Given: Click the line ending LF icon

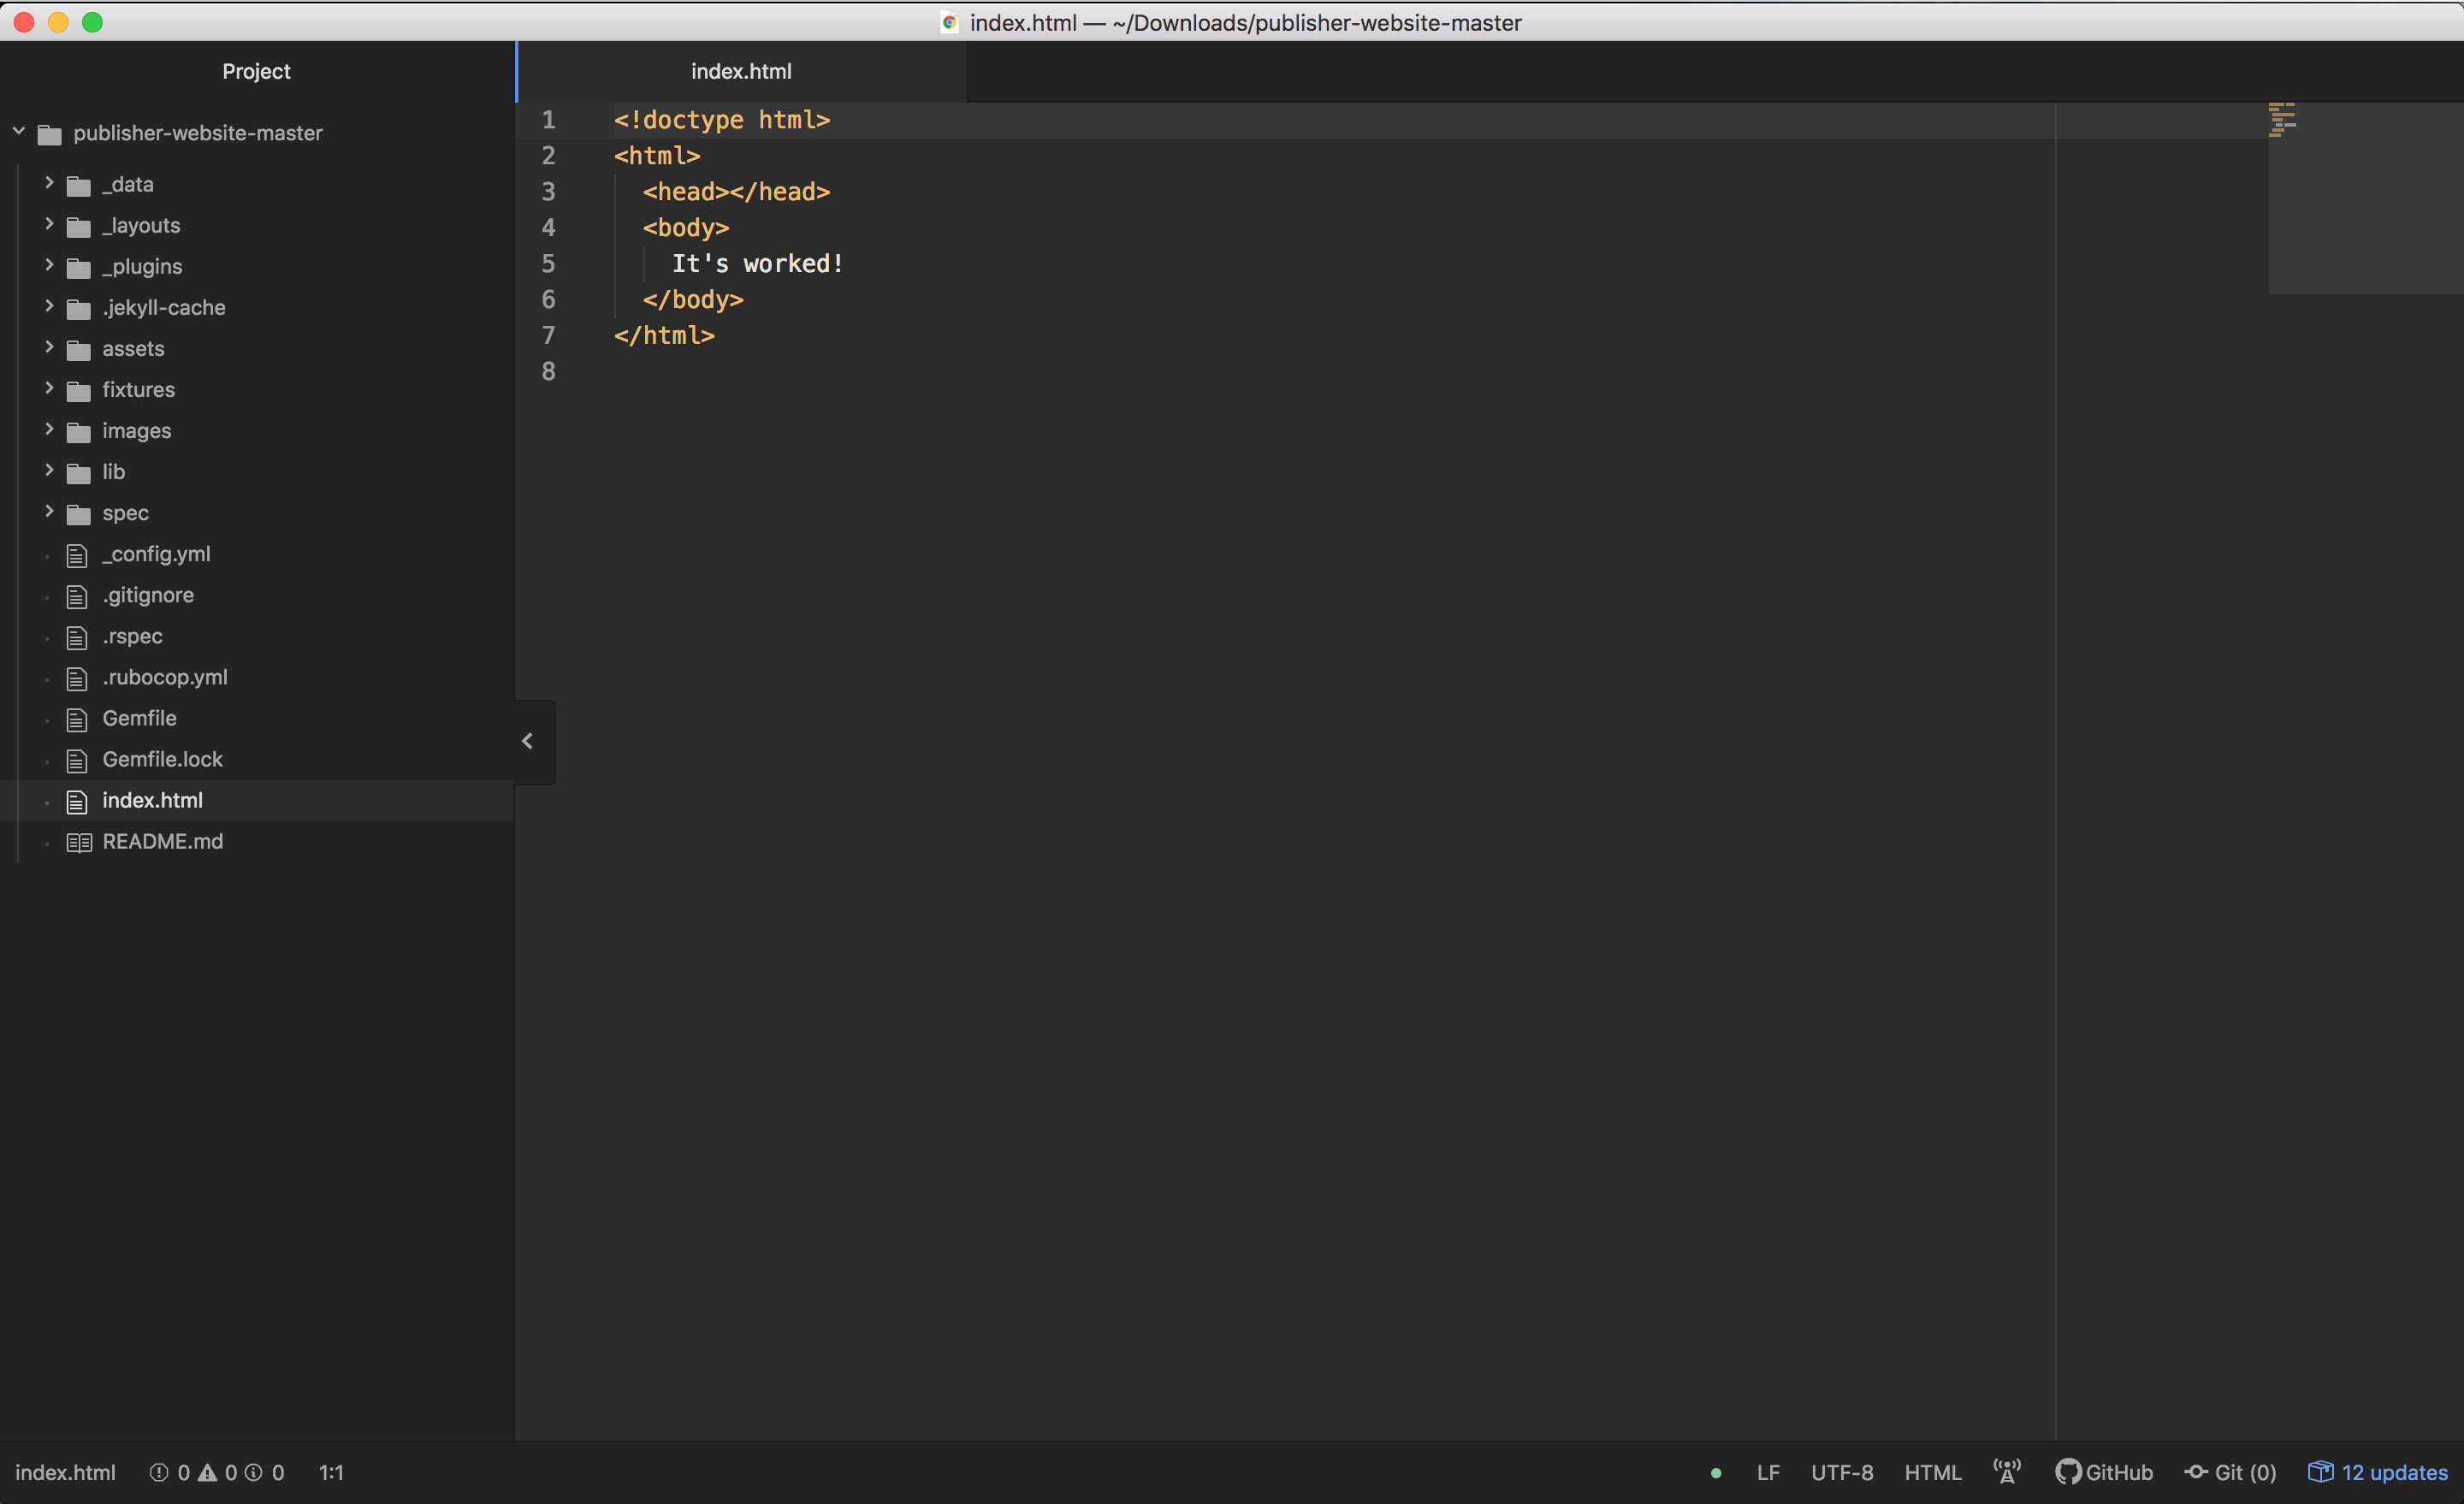Looking at the screenshot, I should click(1767, 1471).
